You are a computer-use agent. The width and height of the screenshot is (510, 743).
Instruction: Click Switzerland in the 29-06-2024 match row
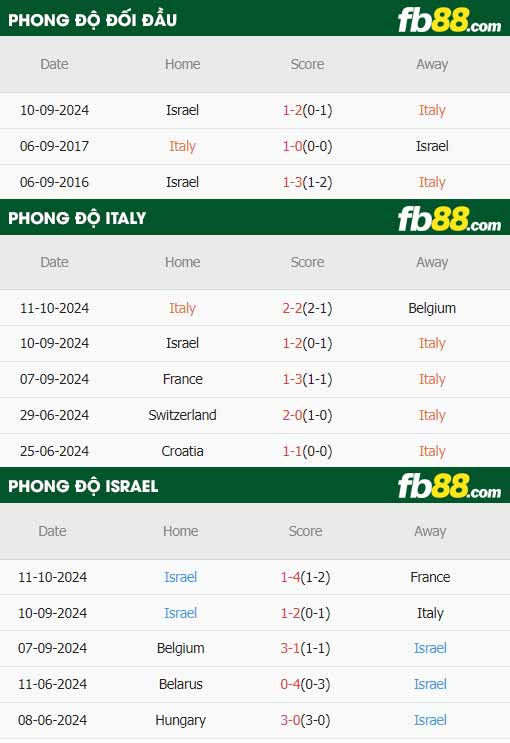182,415
